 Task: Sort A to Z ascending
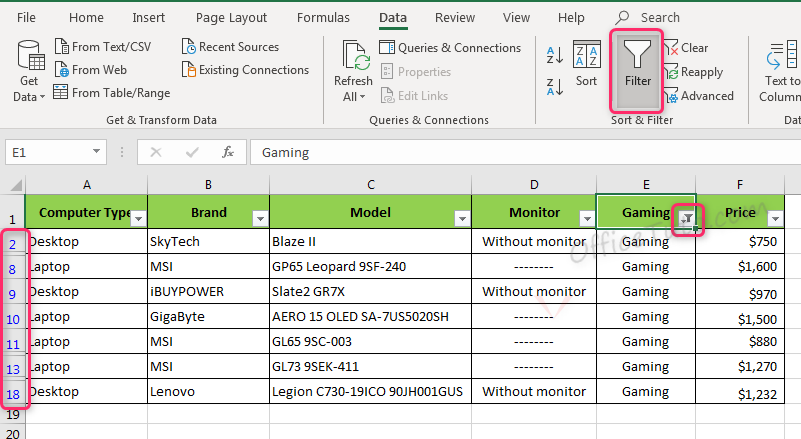[x=555, y=55]
